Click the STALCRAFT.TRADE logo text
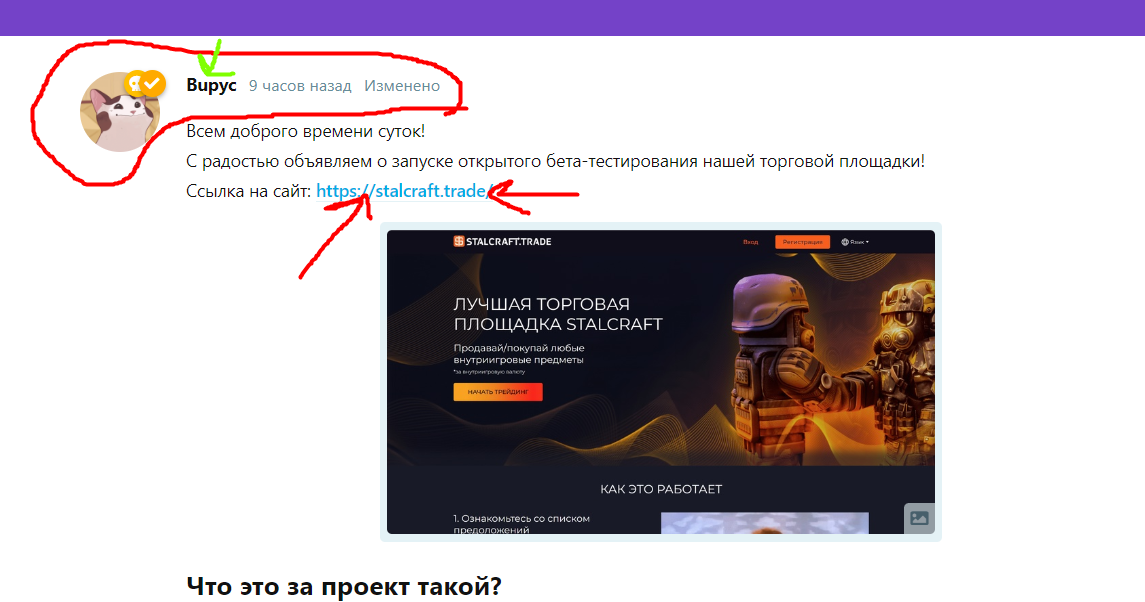 click(x=508, y=242)
